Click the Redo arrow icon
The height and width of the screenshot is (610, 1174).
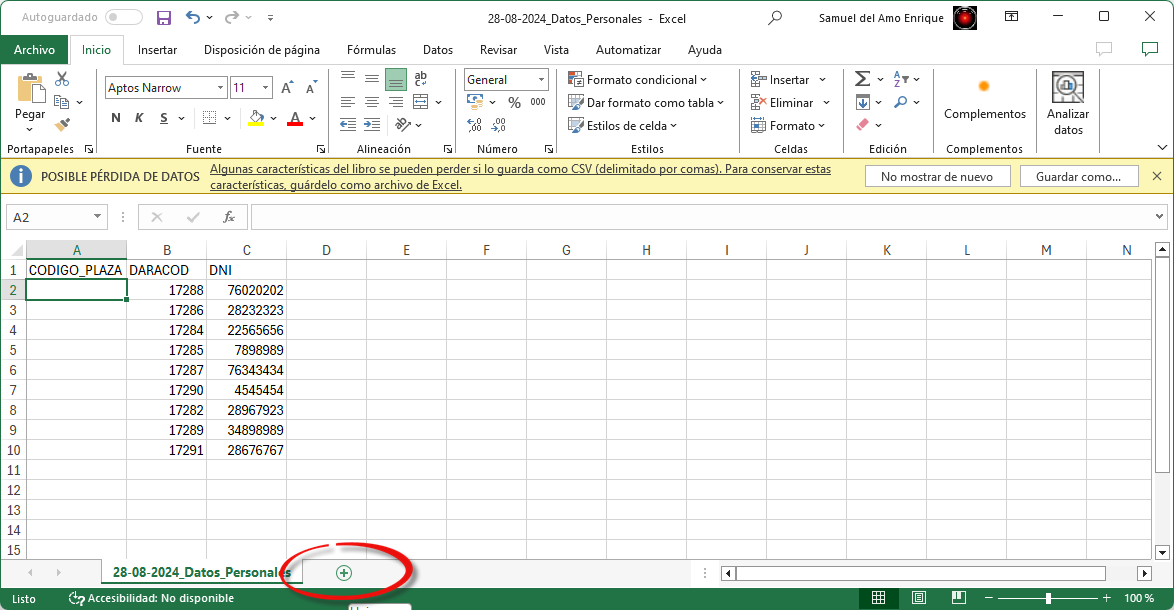coord(232,18)
